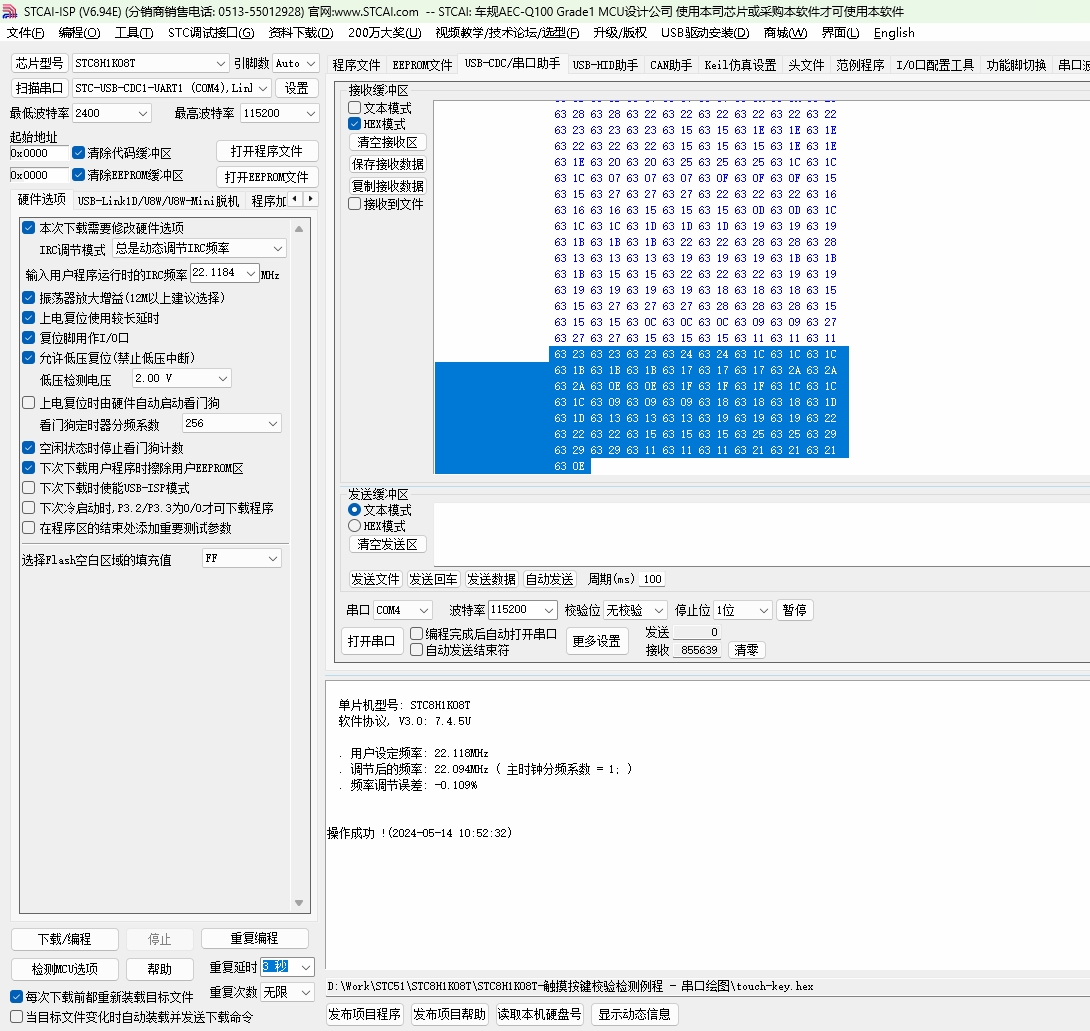This screenshot has width=1090, height=1031.
Task: Click 打开程序文件 button
Action: pos(267,152)
